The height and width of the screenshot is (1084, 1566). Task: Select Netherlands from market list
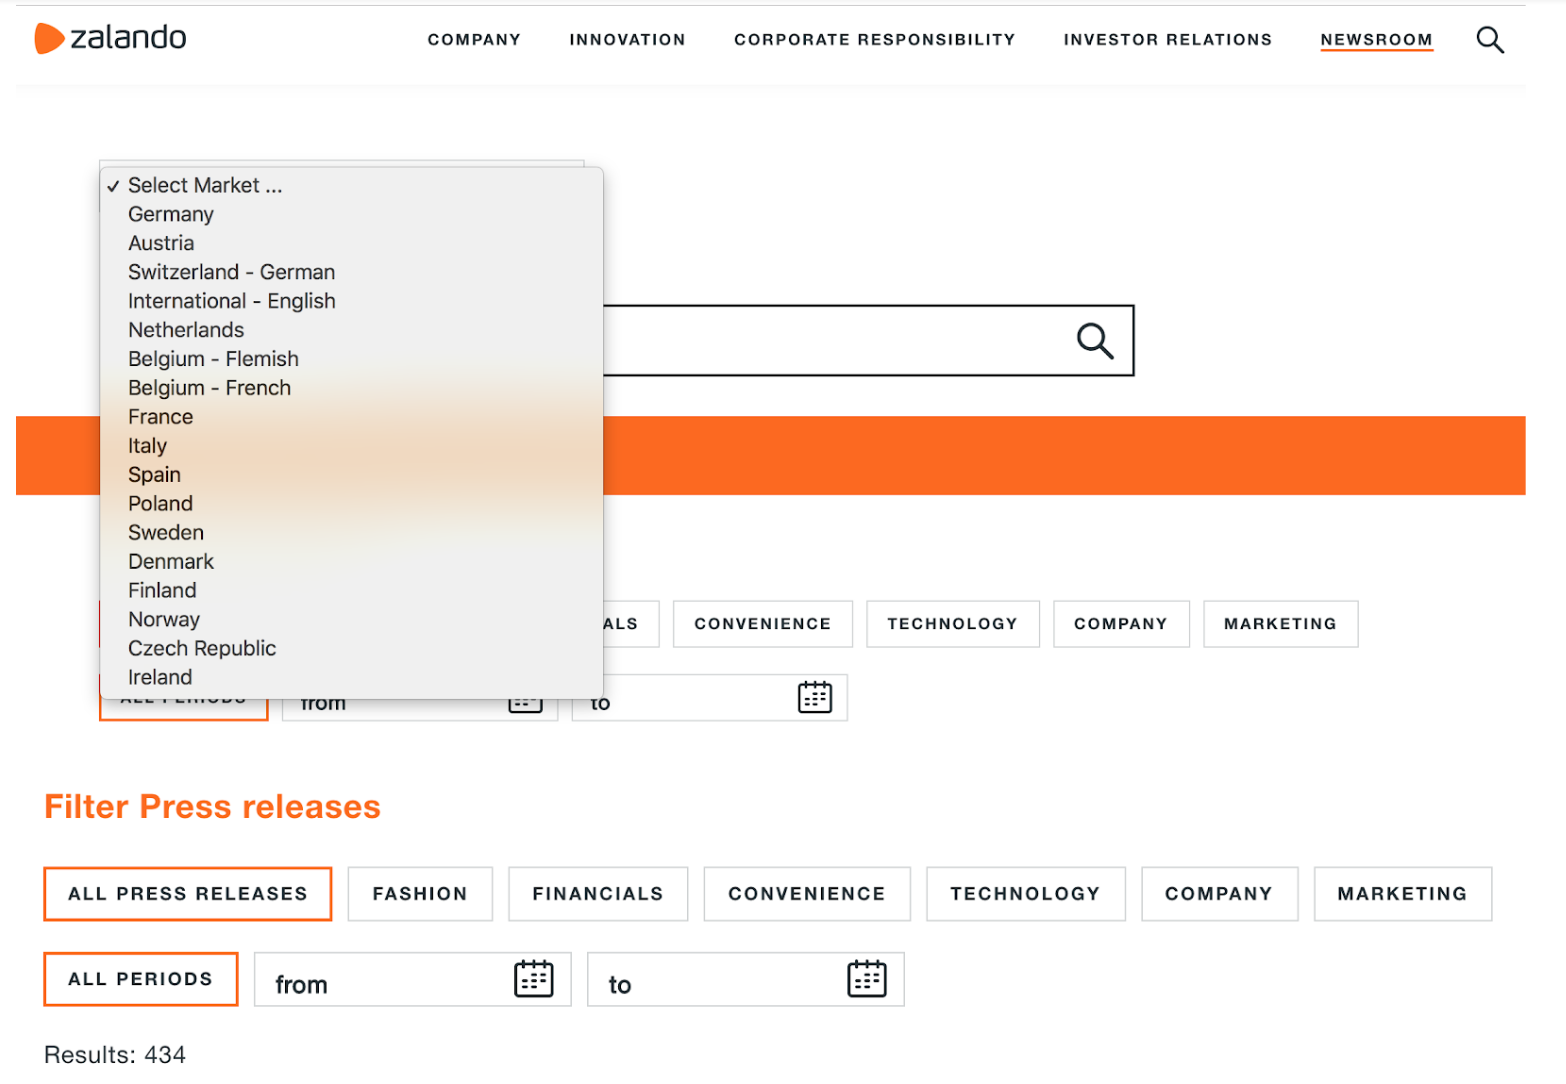pos(352,330)
